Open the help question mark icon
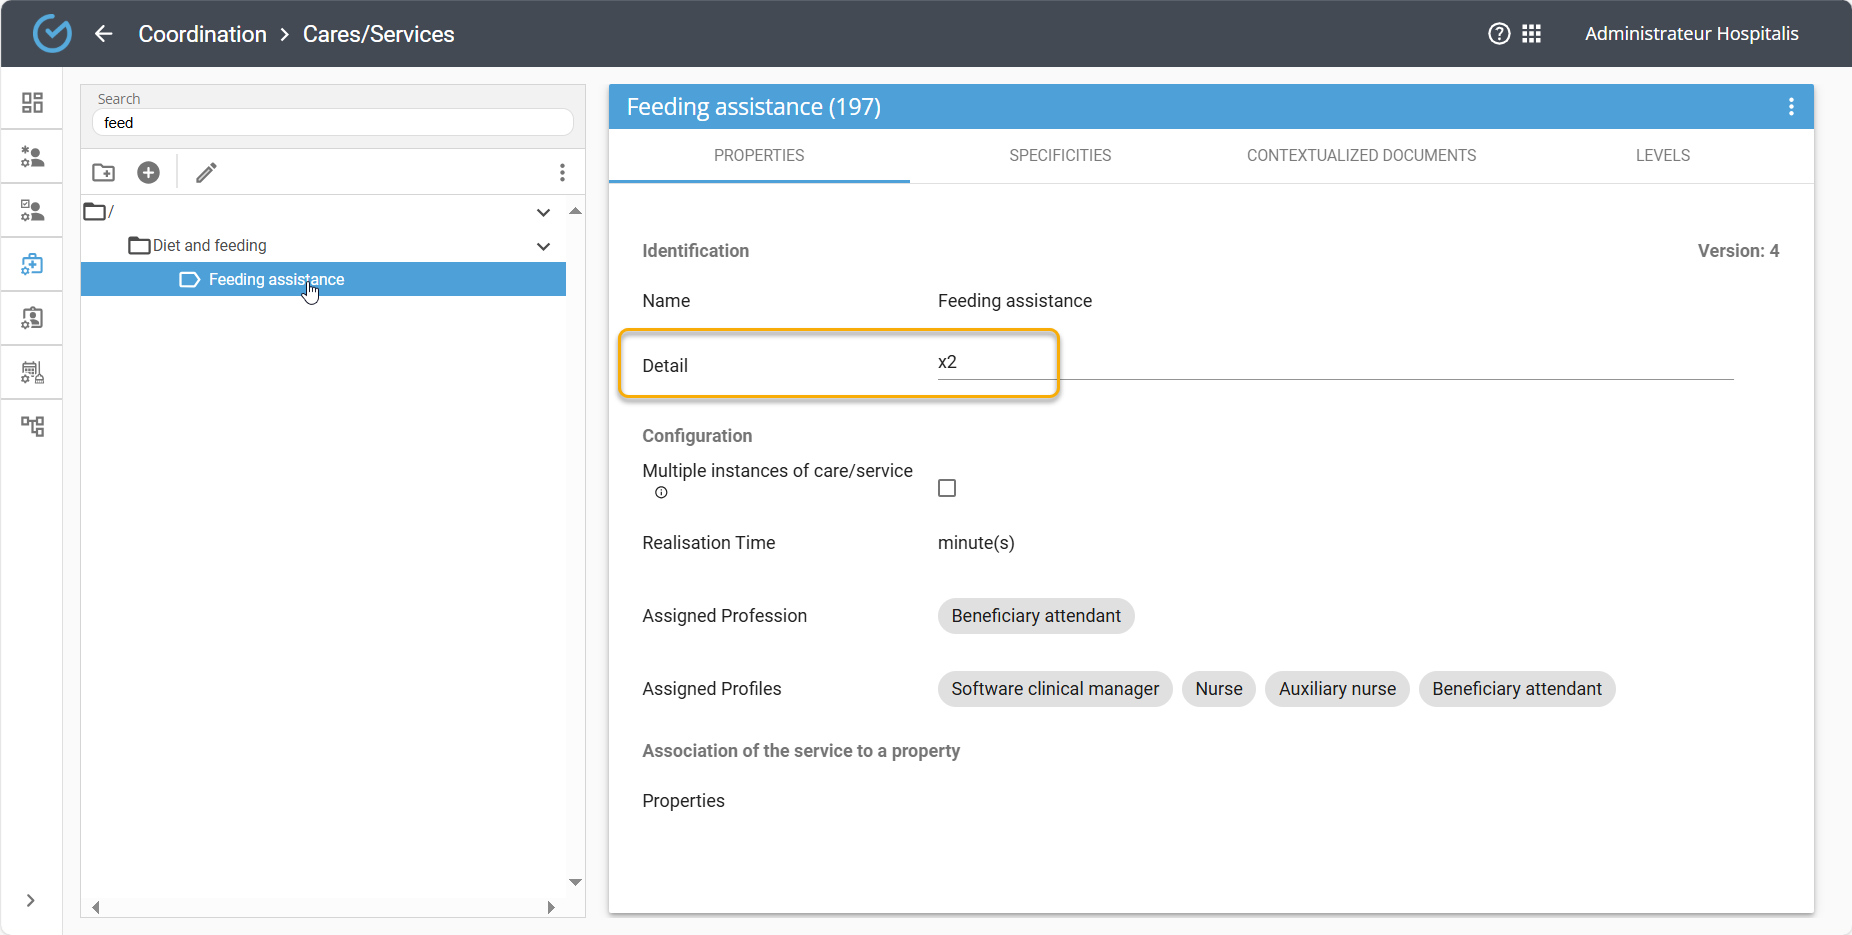 pos(1499,34)
